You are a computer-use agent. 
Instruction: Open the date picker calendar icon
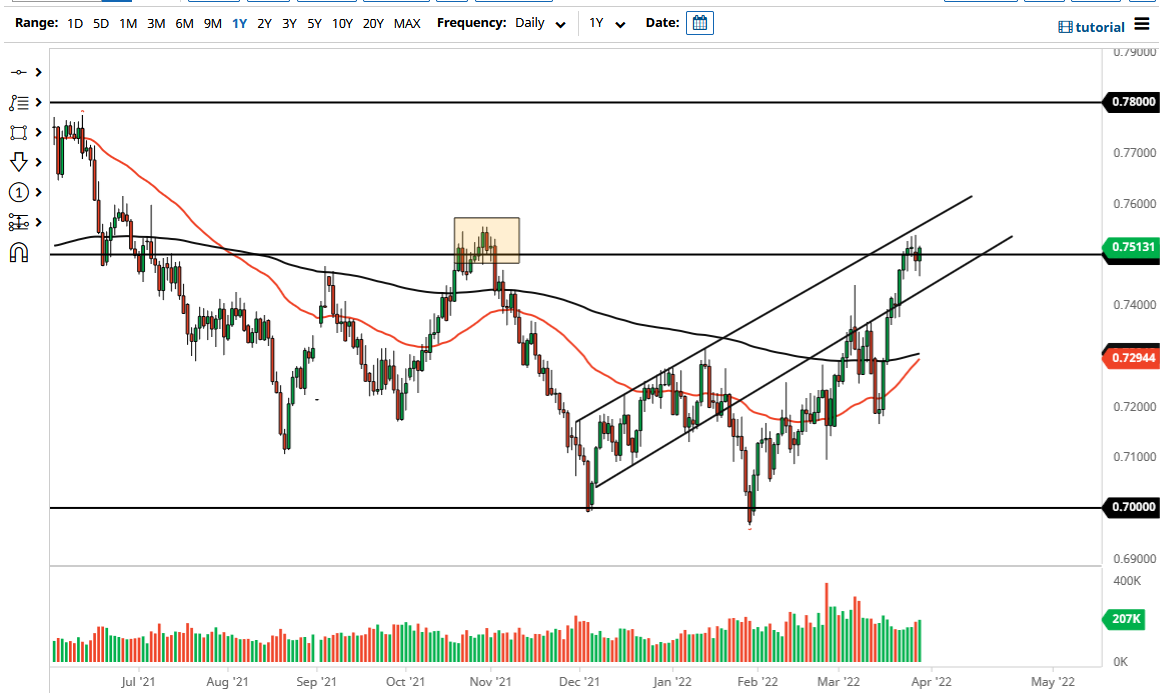699,22
